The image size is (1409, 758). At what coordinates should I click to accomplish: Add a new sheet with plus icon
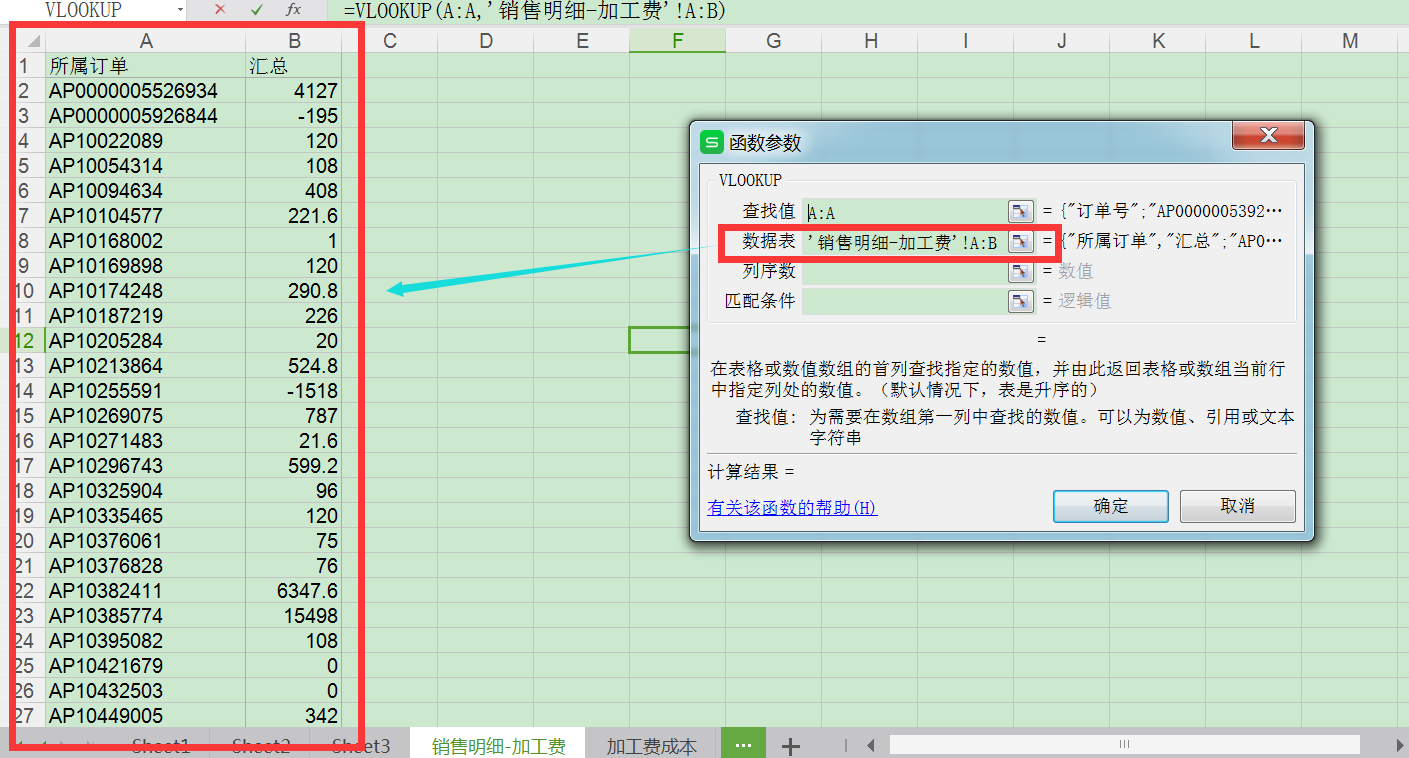pos(790,746)
